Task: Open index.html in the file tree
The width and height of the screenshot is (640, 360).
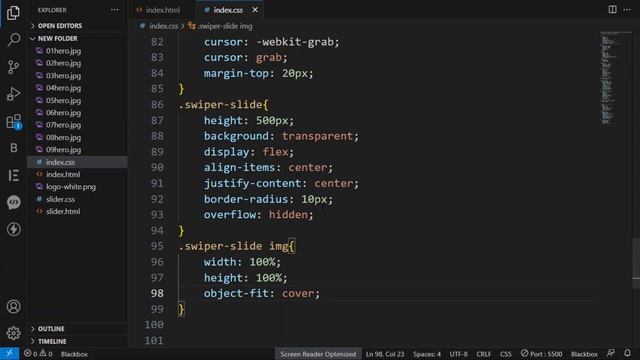Action: 63,174
